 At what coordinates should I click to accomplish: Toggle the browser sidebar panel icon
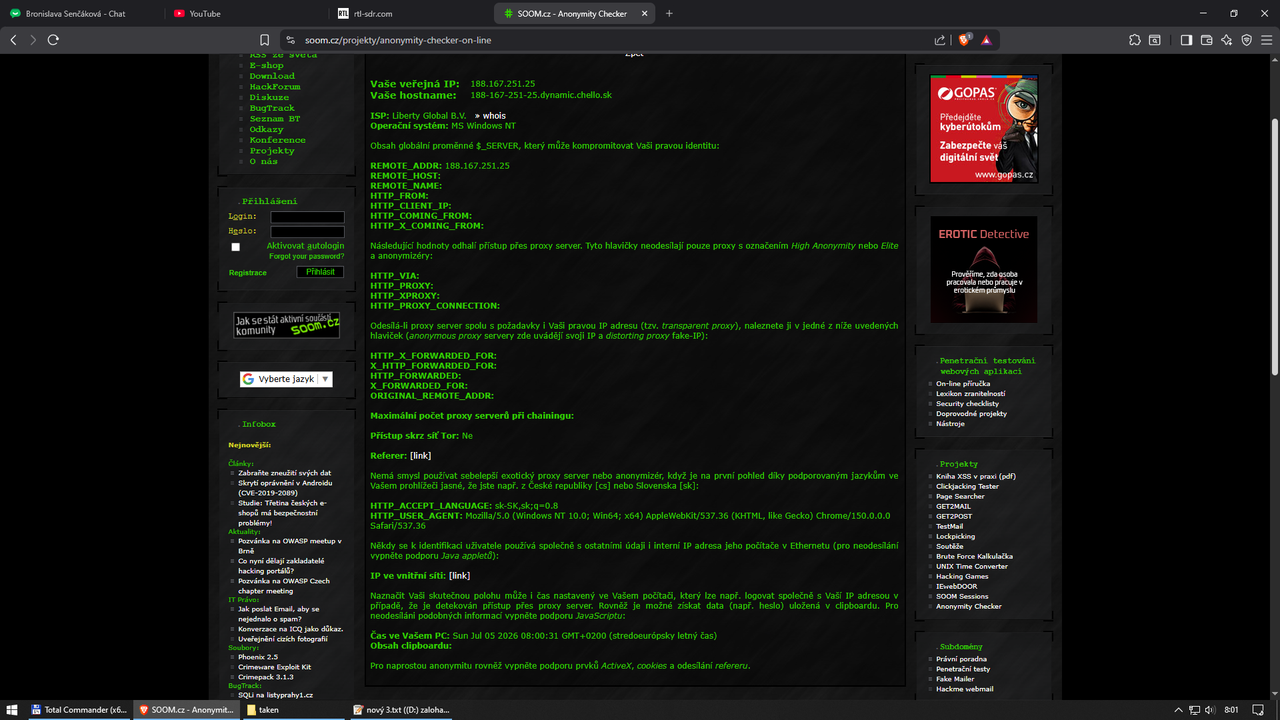[x=1186, y=40]
